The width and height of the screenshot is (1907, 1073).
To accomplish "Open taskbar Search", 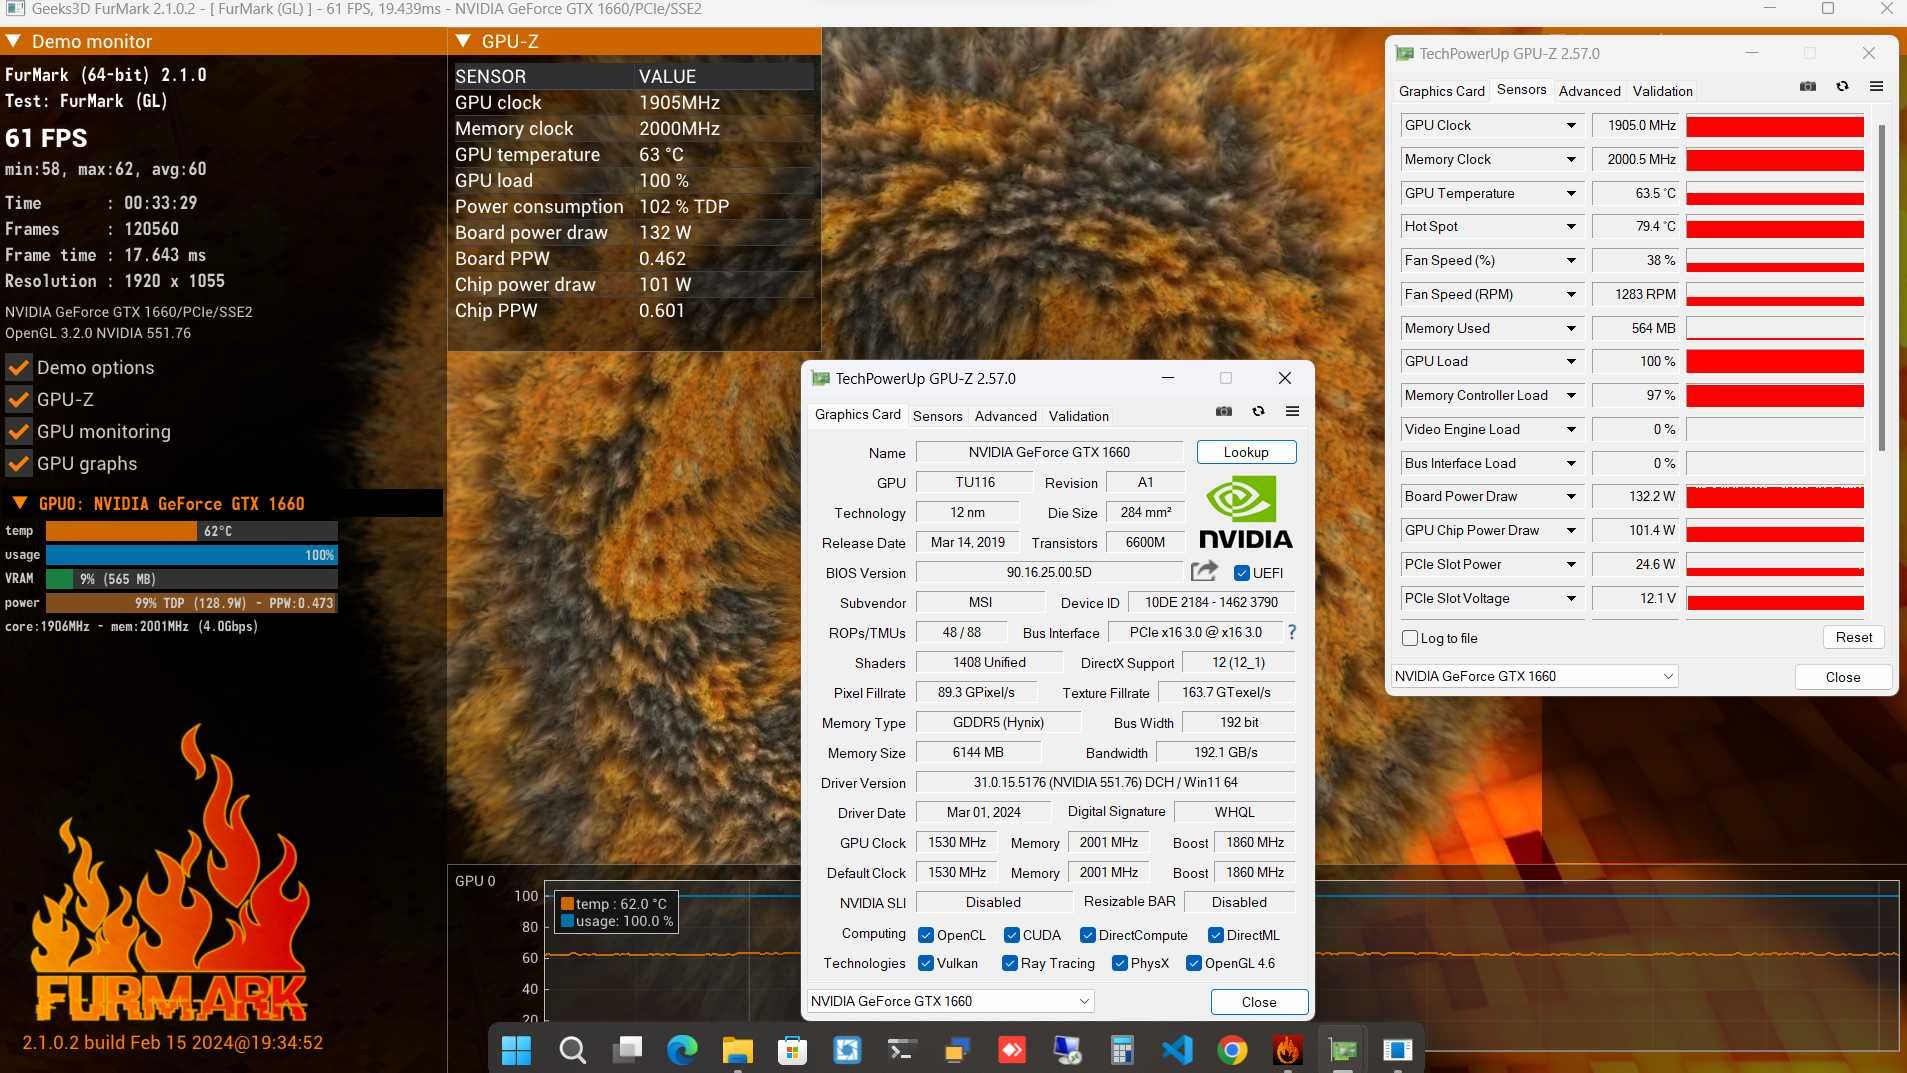I will (x=572, y=1050).
